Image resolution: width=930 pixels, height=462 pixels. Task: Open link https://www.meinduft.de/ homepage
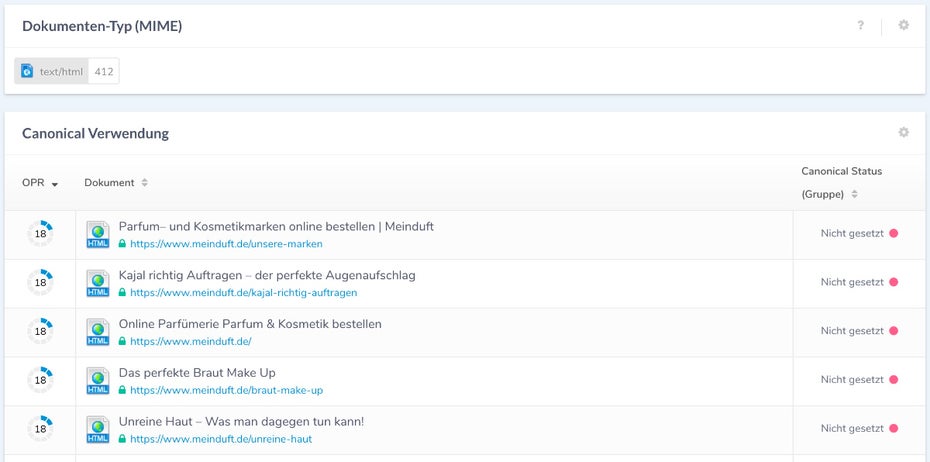191,341
